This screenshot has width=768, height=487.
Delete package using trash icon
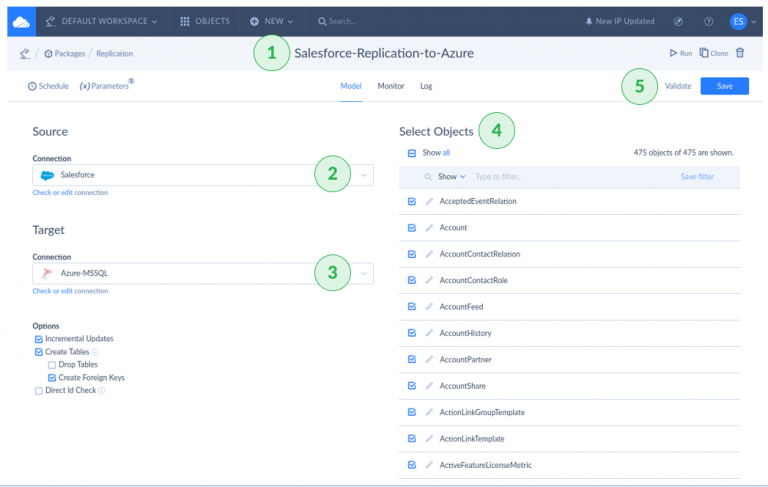click(740, 53)
